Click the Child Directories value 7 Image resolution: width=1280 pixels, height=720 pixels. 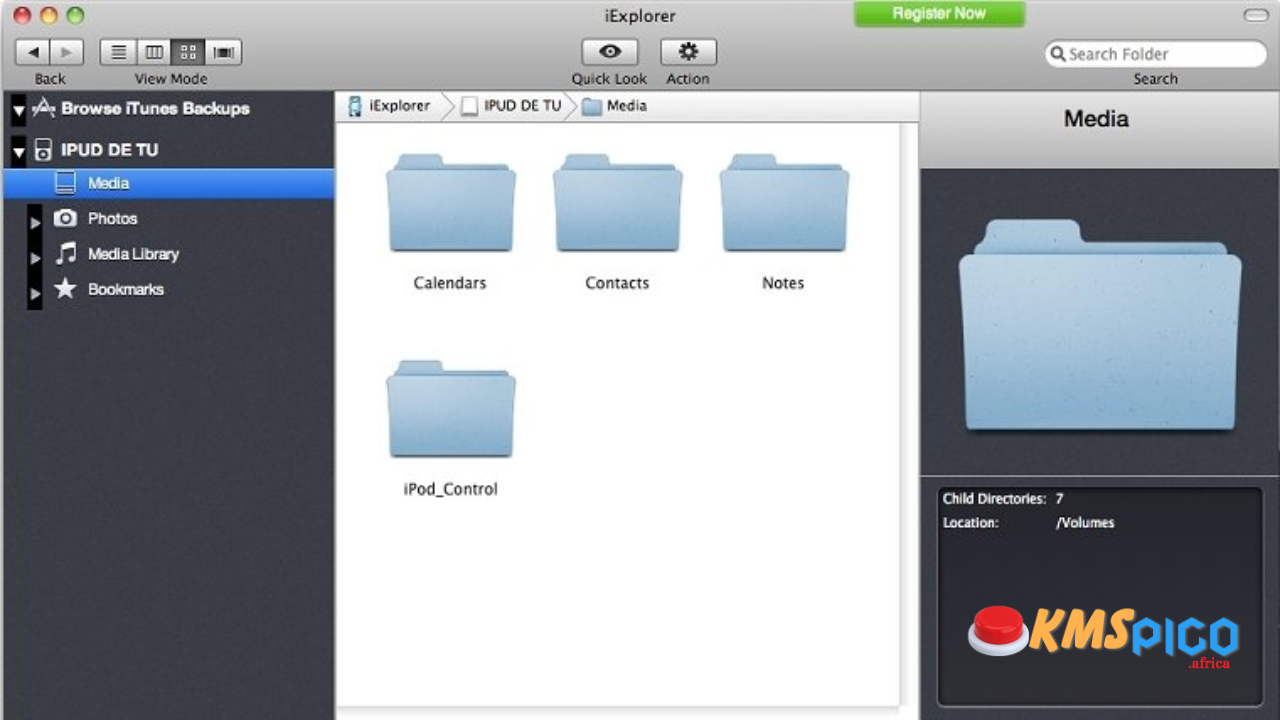pos(1059,498)
